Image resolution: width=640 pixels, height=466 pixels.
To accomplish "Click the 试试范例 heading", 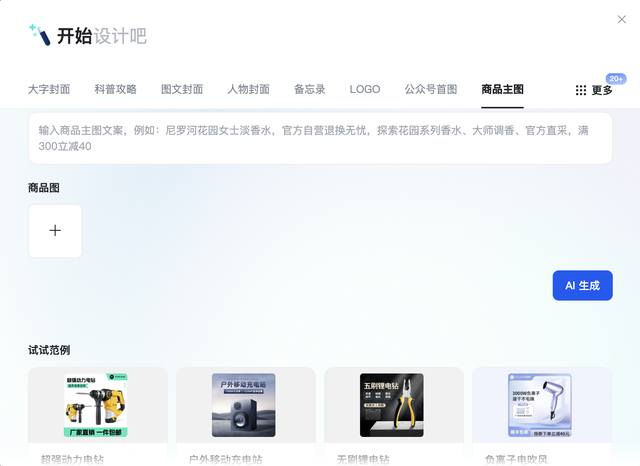I will tap(49, 350).
